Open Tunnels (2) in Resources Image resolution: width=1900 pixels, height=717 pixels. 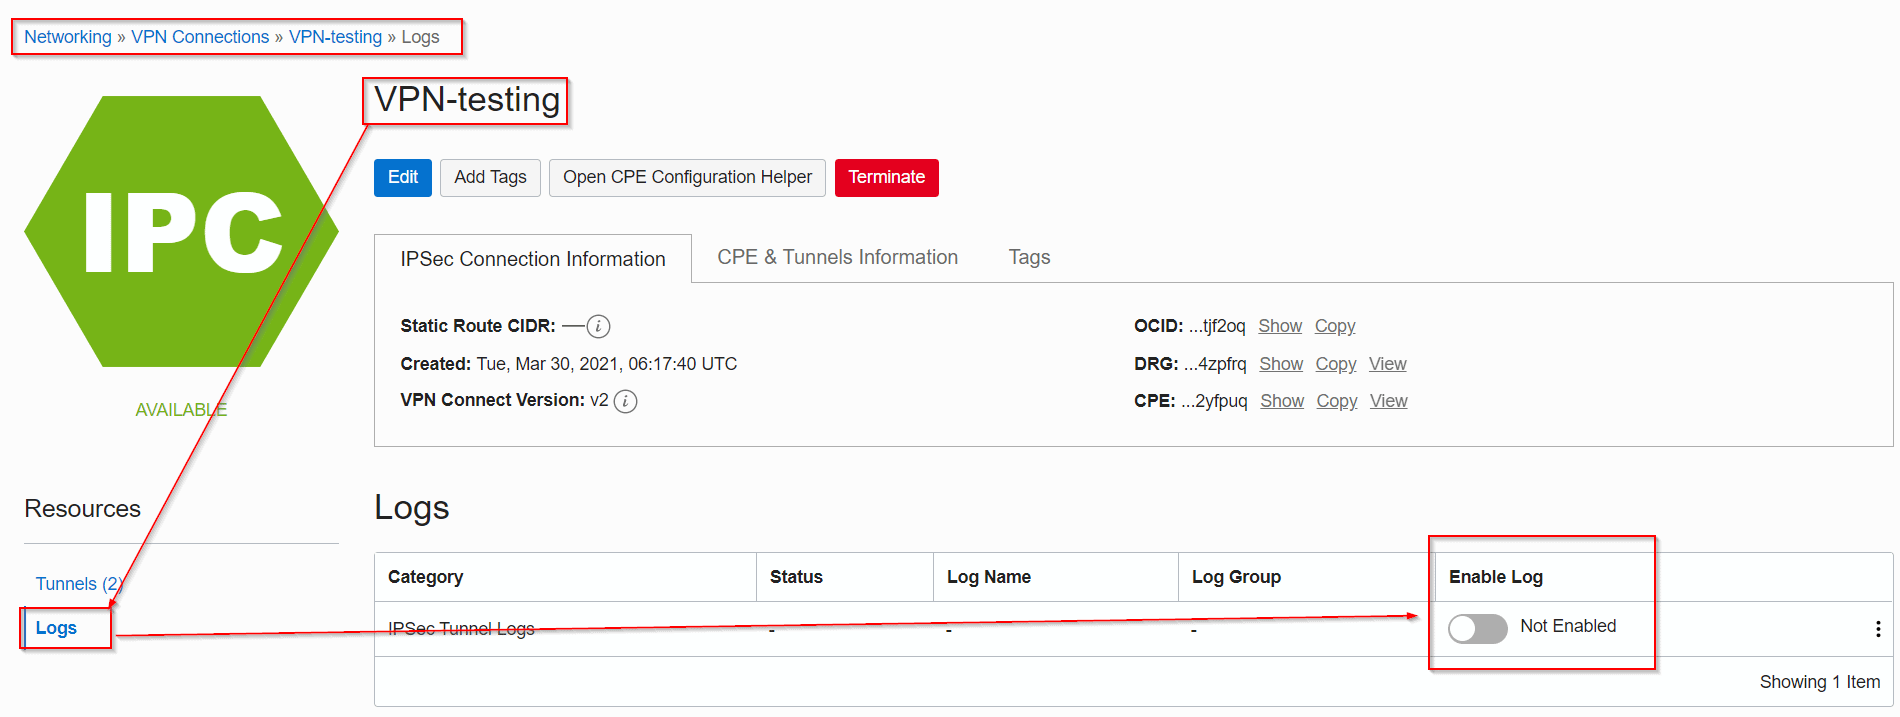pyautogui.click(x=78, y=584)
